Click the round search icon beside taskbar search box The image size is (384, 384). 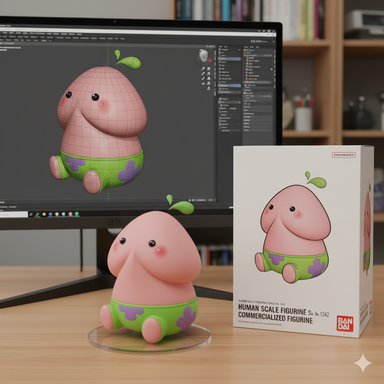[x=31, y=214]
